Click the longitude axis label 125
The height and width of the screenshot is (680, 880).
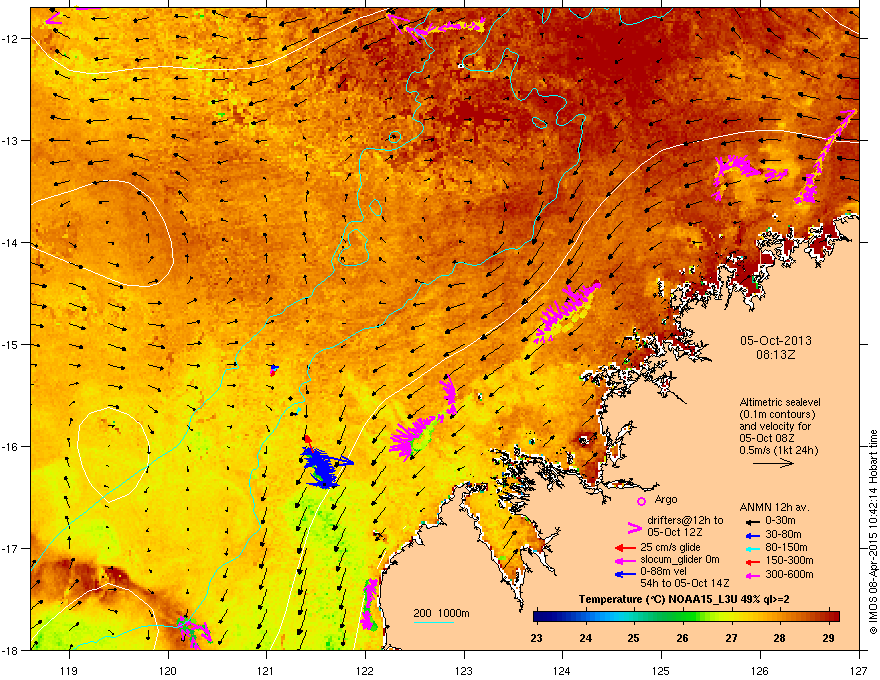pos(661,670)
